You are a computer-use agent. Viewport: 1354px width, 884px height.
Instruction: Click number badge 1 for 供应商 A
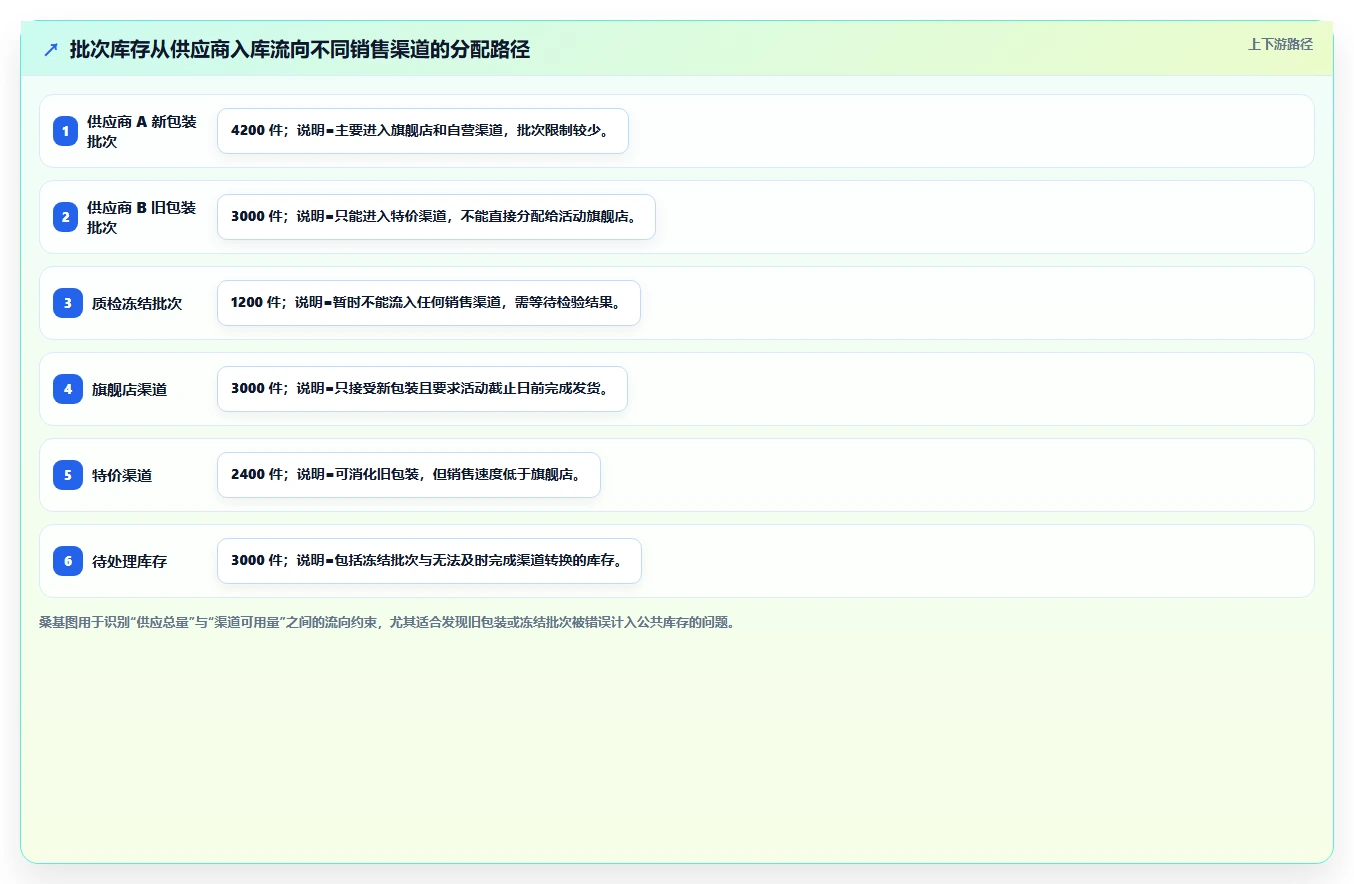click(66, 131)
